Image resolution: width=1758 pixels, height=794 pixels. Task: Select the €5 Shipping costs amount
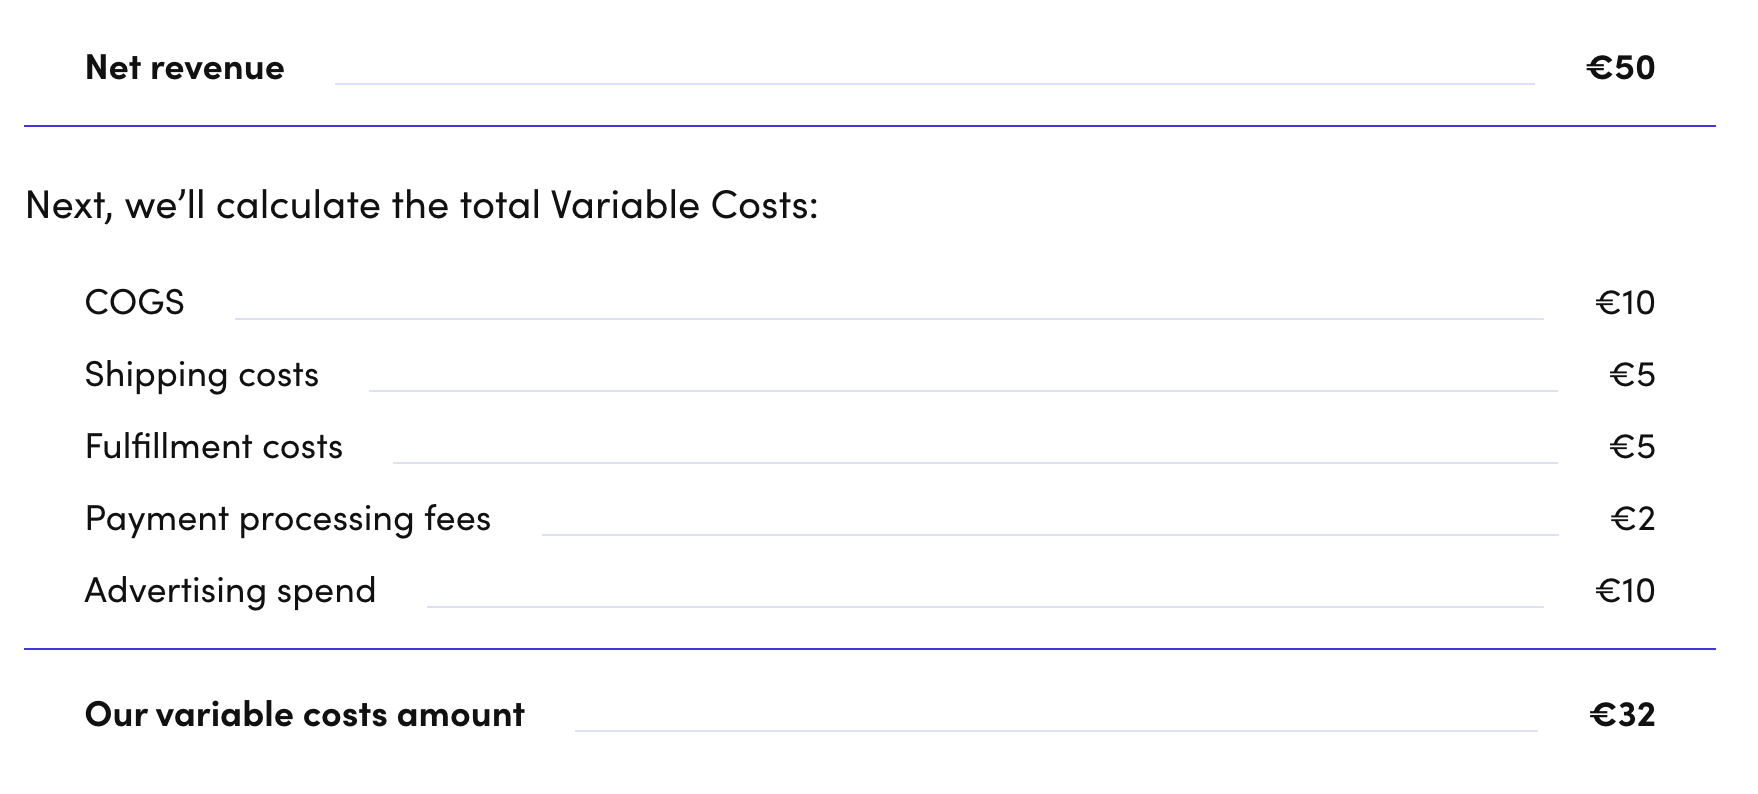(1632, 375)
